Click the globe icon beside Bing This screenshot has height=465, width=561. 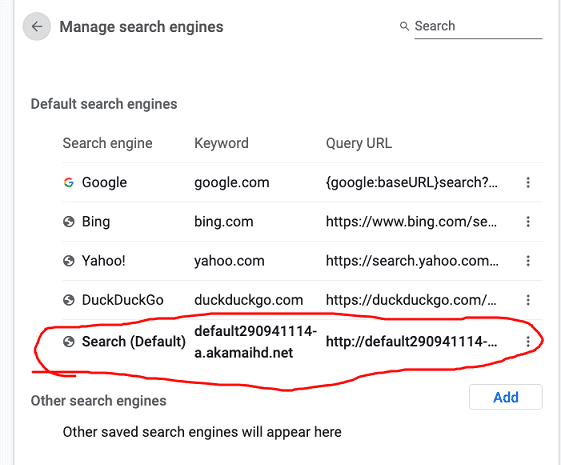click(x=68, y=221)
